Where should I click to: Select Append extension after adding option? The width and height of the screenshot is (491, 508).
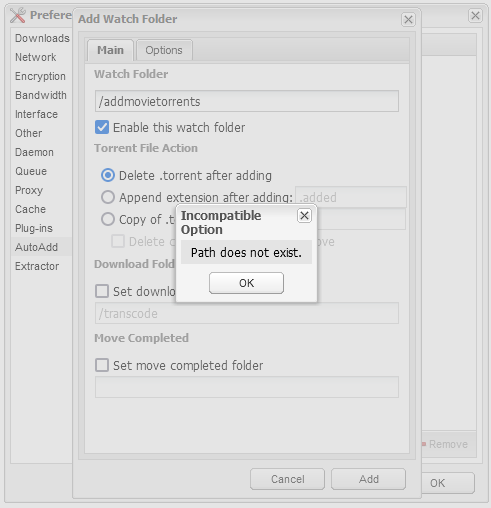tap(108, 197)
